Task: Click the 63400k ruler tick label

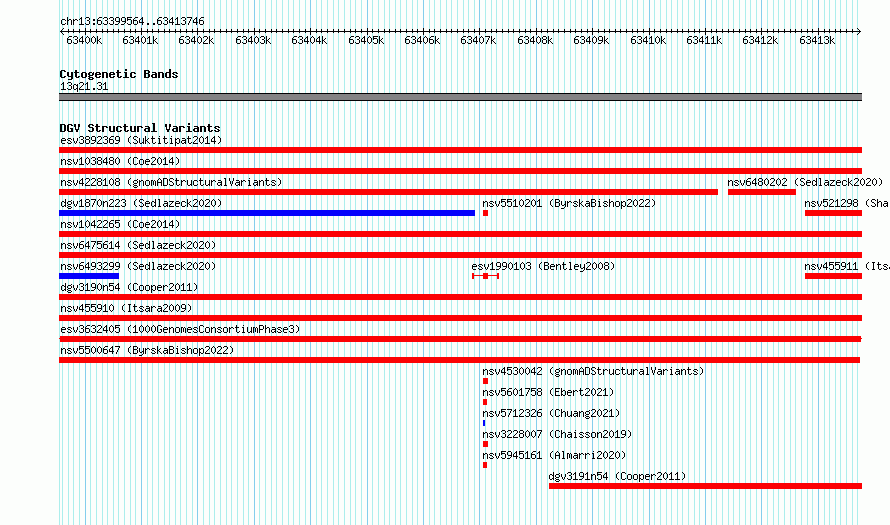Action: coord(84,40)
